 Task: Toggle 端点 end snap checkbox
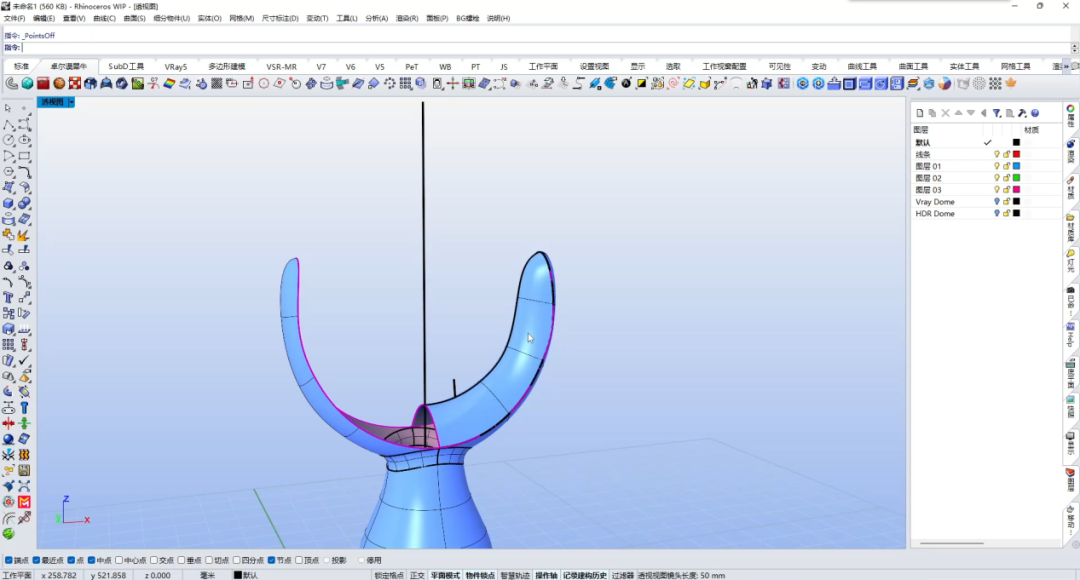click(x=9, y=560)
